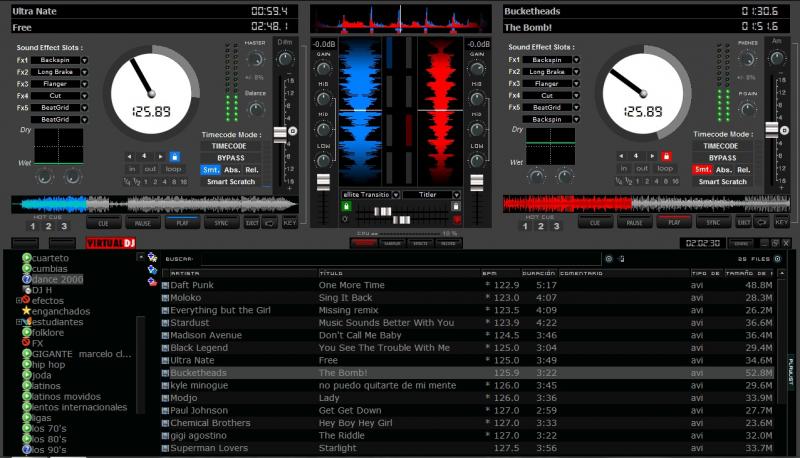Decrease loop length arrow on right deck

(x=621, y=156)
